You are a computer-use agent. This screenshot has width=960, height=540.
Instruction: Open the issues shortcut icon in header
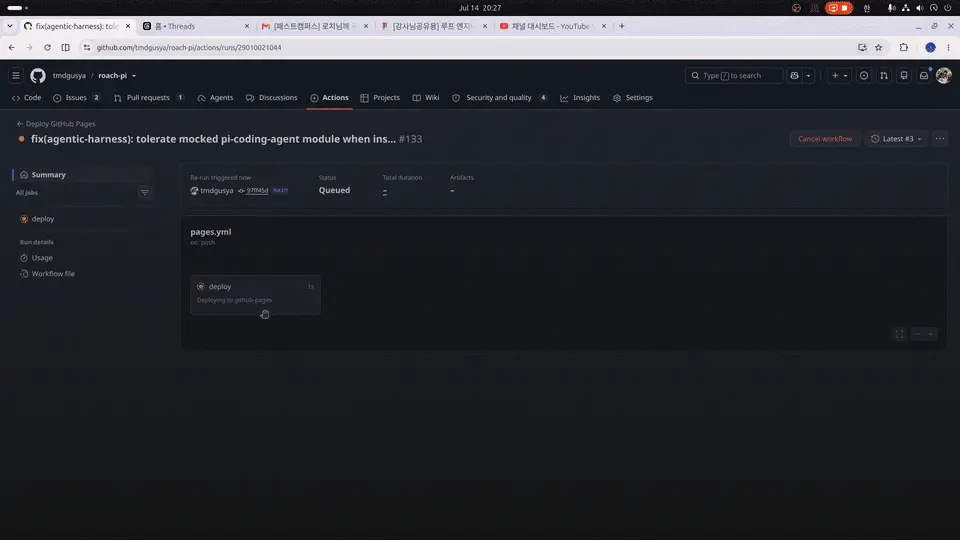pos(864,75)
